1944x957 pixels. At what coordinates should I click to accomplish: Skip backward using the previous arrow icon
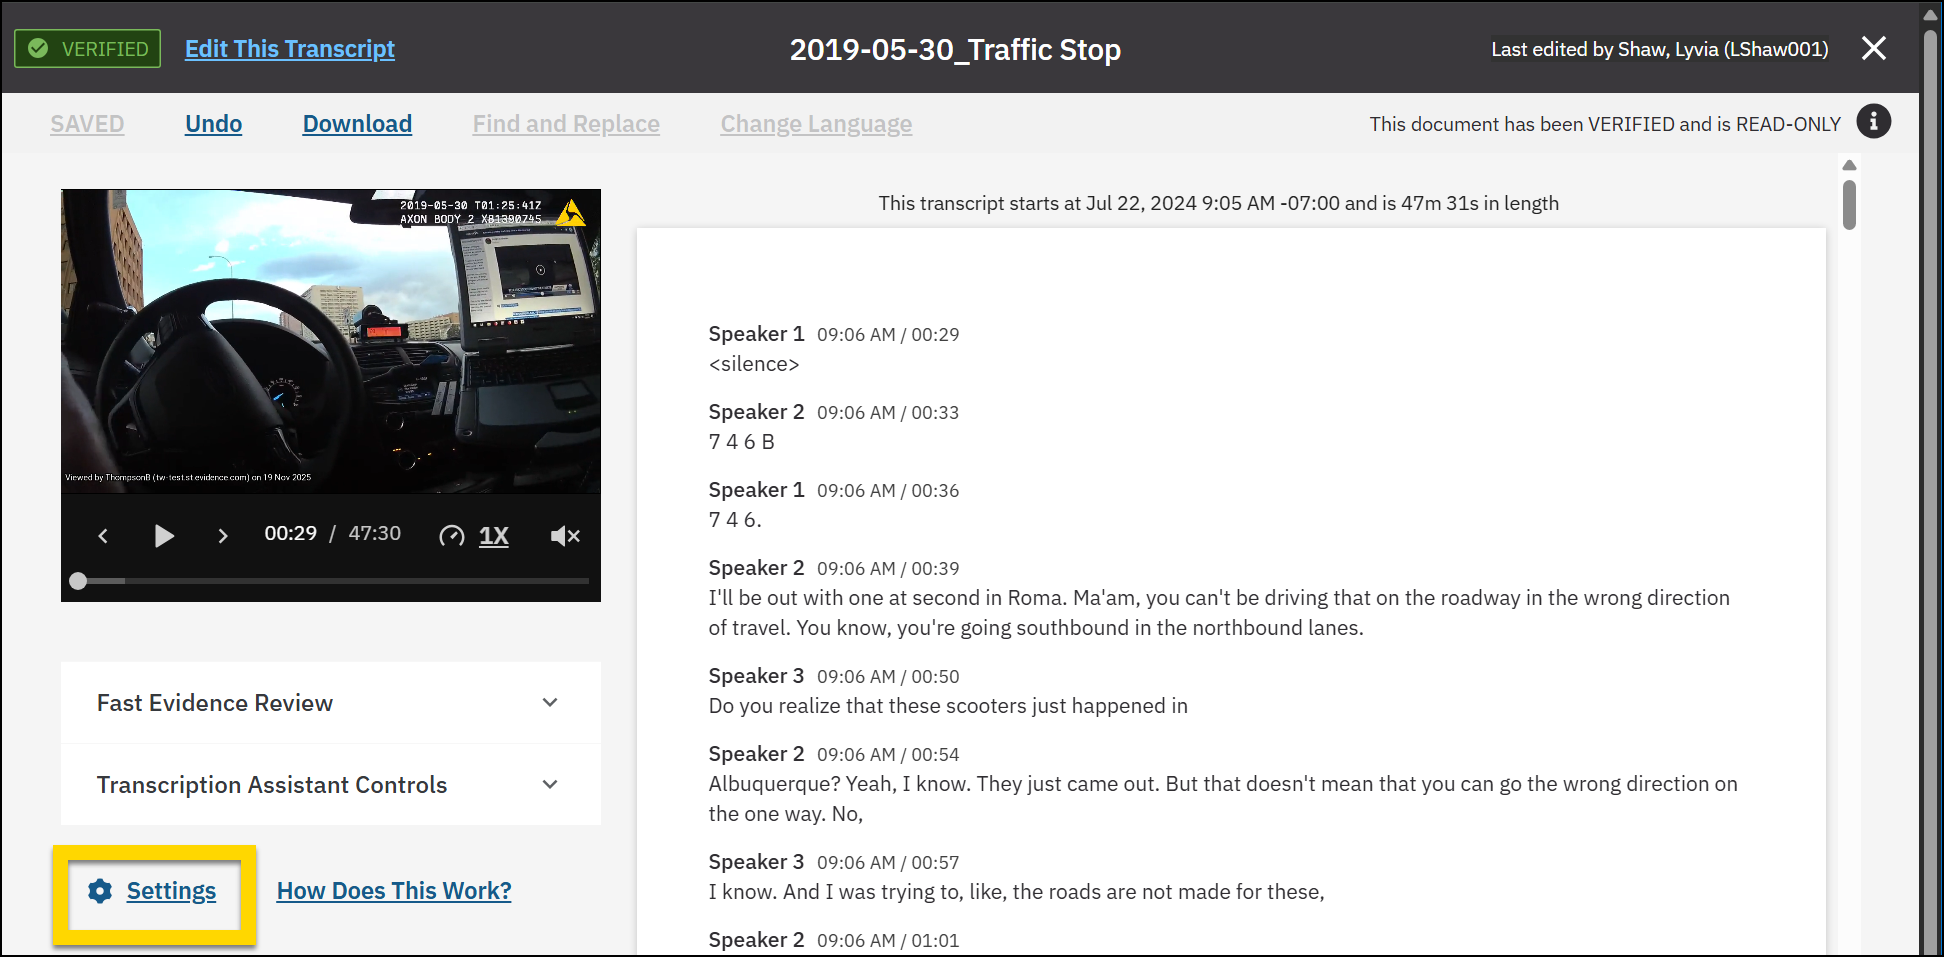(103, 535)
